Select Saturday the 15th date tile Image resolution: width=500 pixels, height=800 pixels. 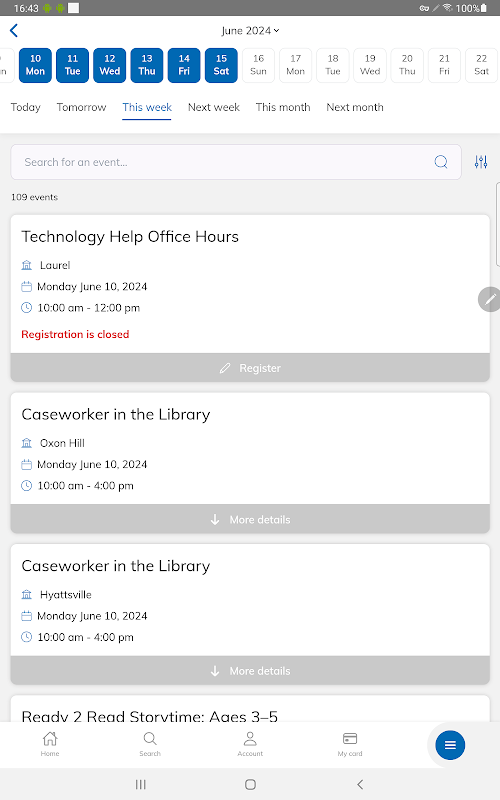[221, 65]
